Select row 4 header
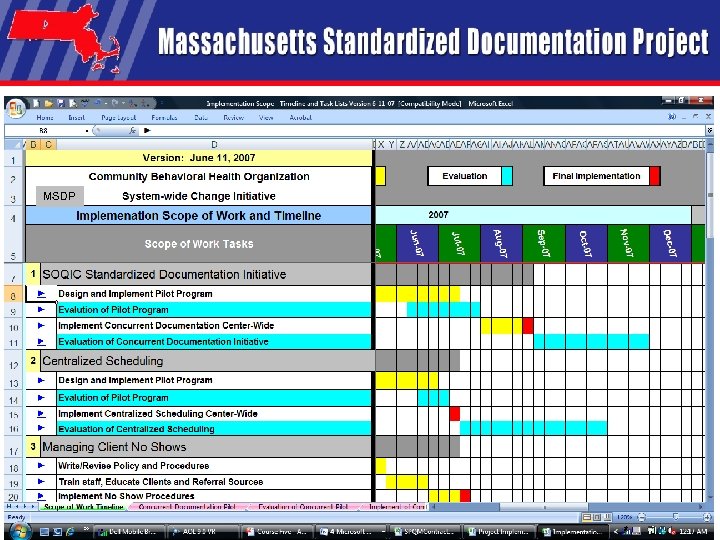The image size is (720, 540). [14, 216]
